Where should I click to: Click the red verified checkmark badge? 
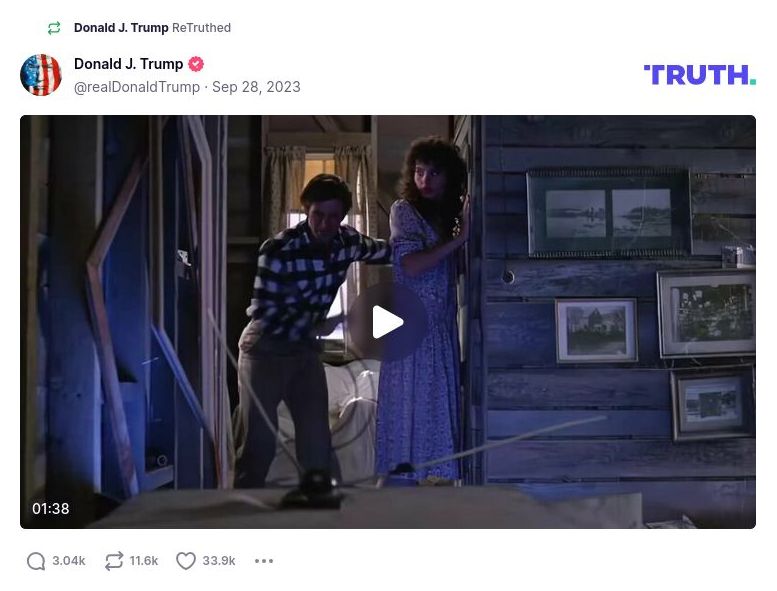(196, 64)
